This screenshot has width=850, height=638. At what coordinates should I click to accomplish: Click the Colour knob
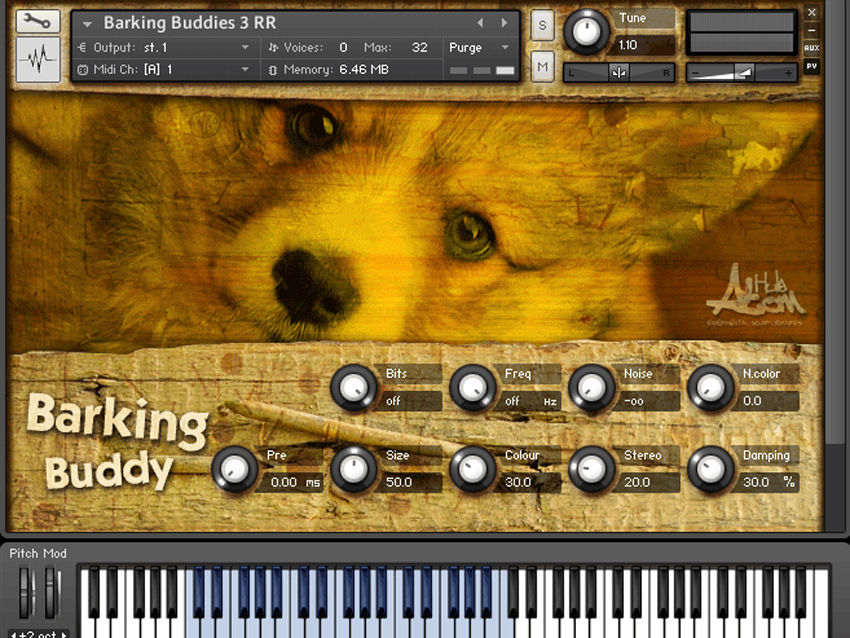click(x=473, y=469)
